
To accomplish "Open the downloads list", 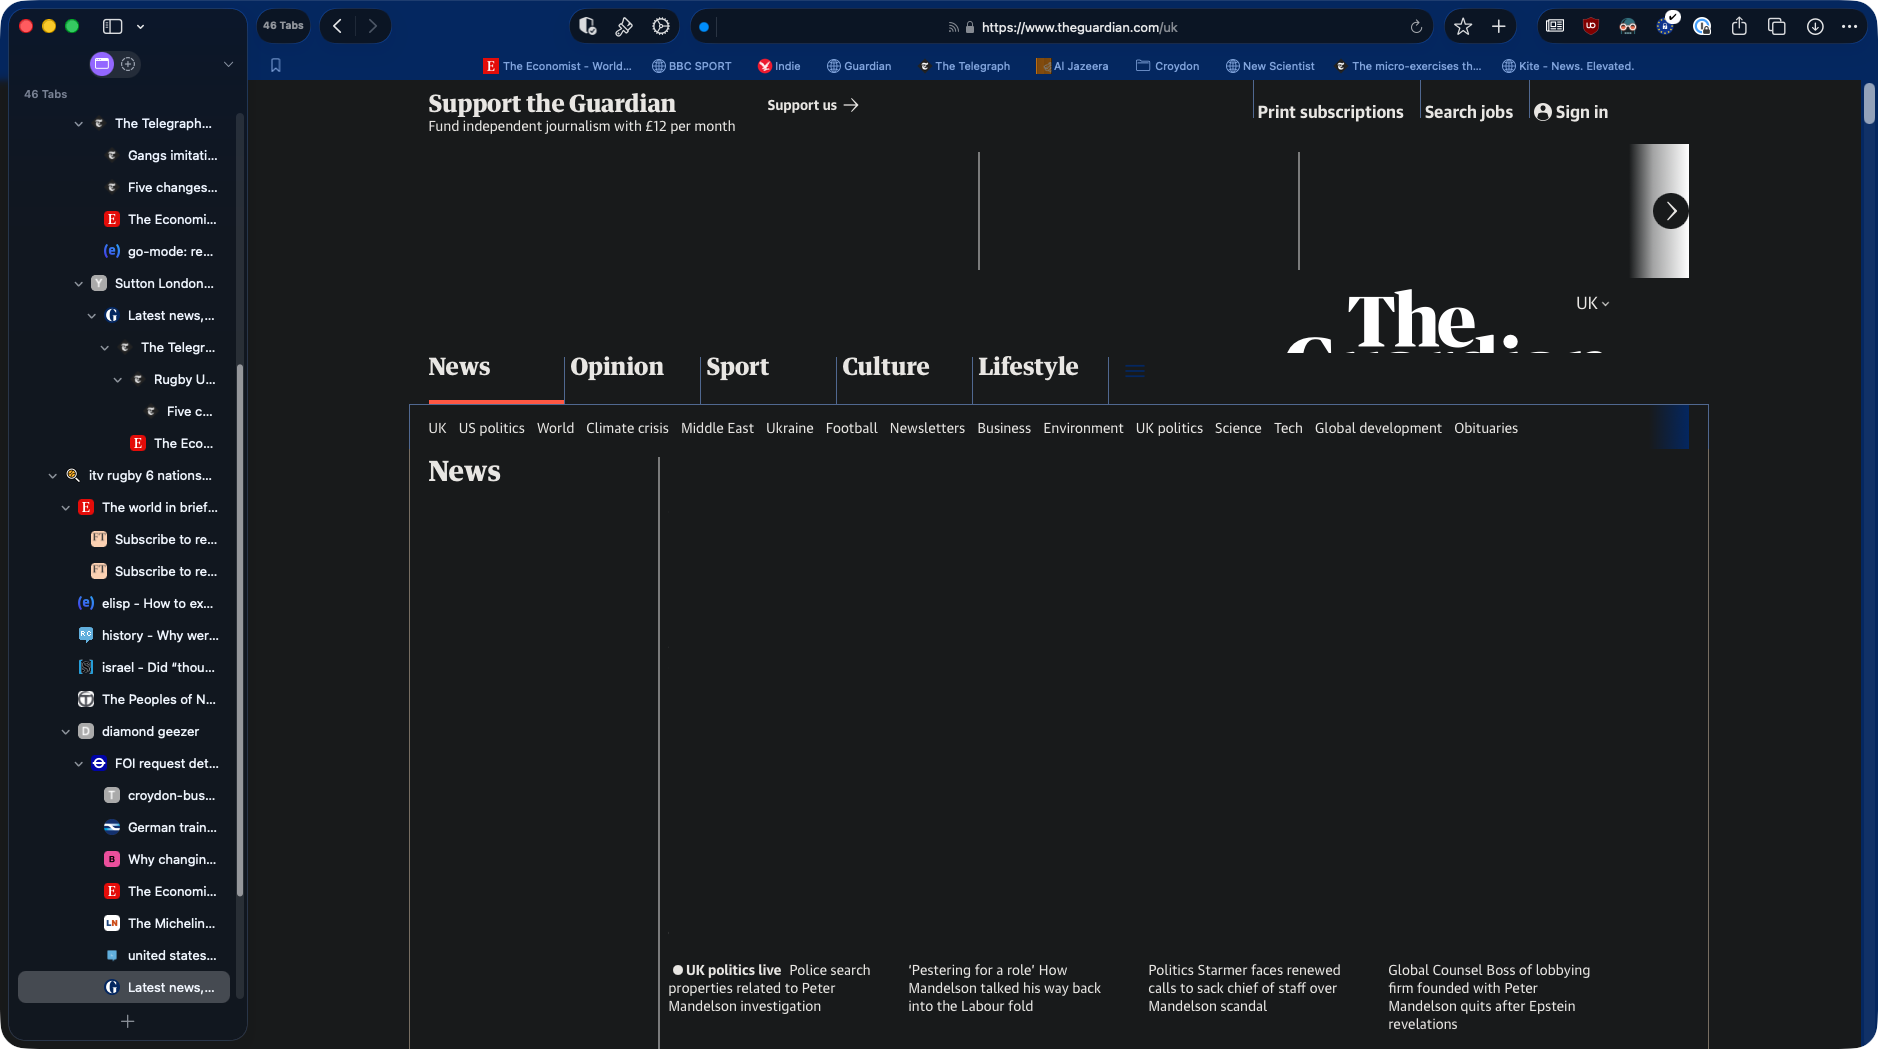I will pos(1815,26).
